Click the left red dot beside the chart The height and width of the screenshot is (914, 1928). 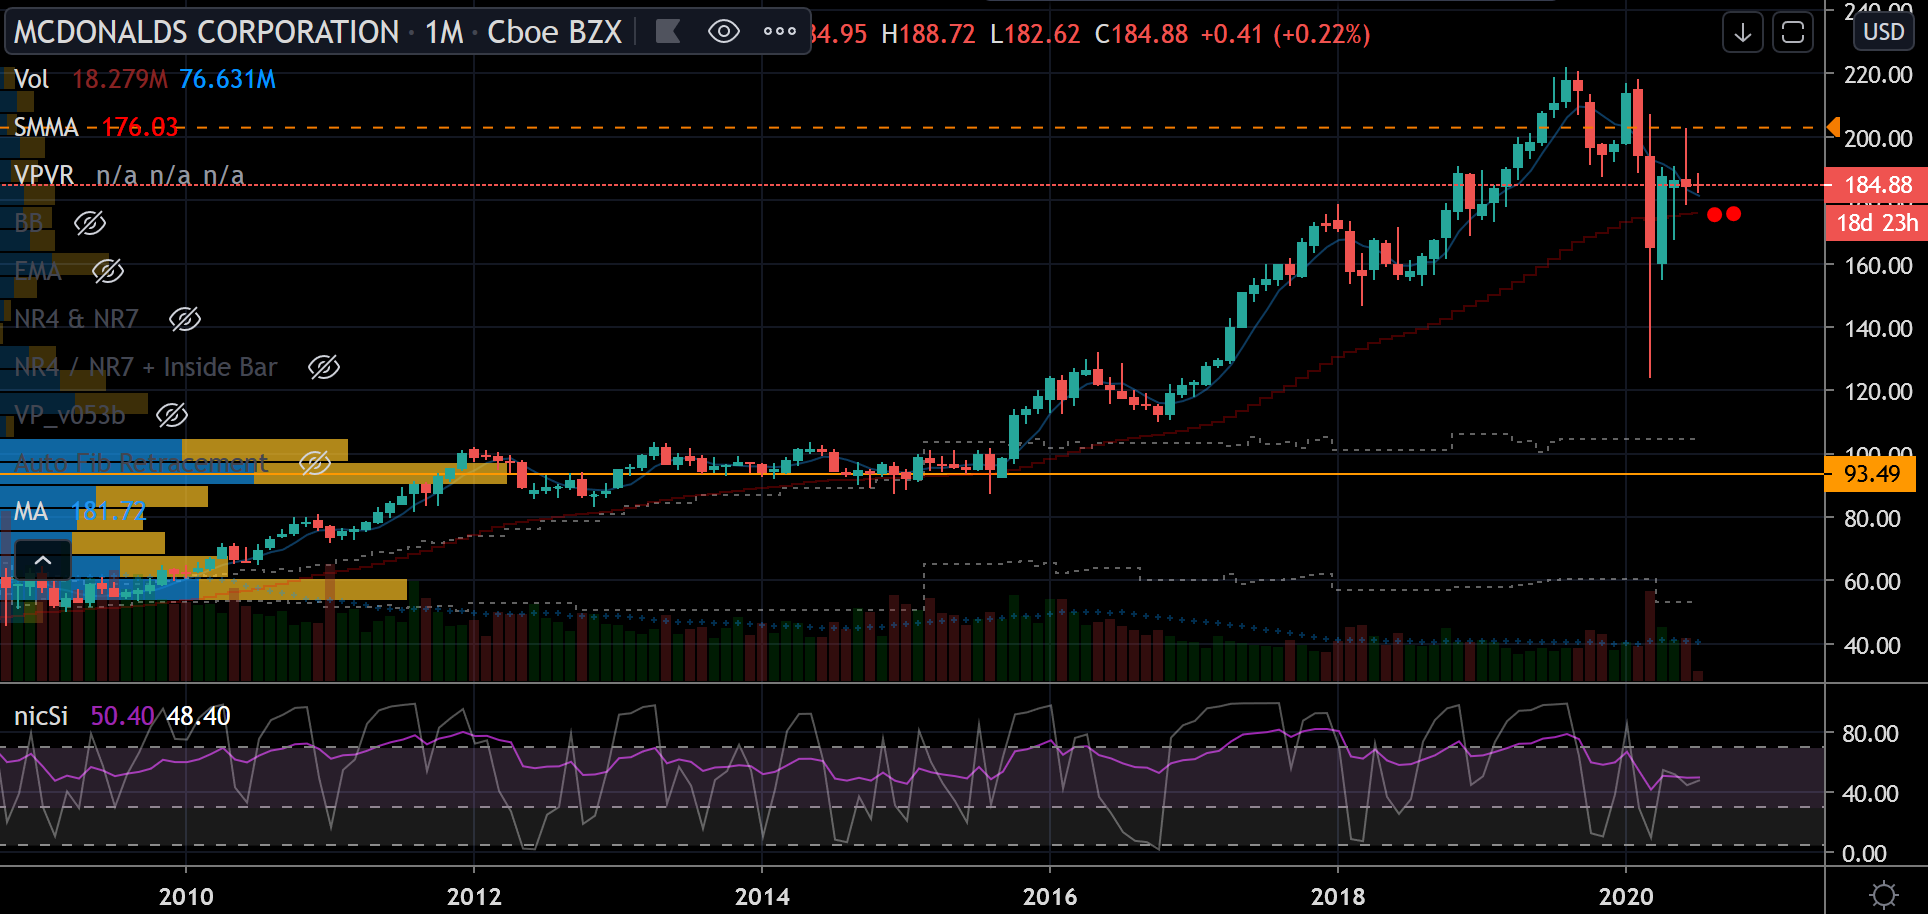pos(1715,214)
